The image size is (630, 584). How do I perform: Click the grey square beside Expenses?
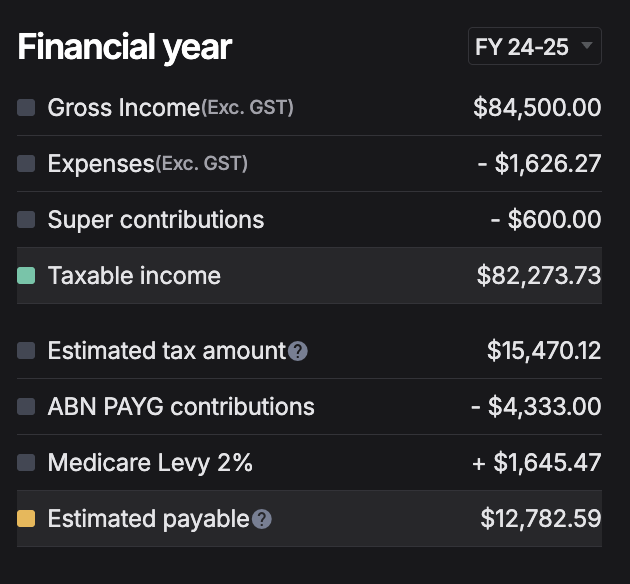click(26, 163)
